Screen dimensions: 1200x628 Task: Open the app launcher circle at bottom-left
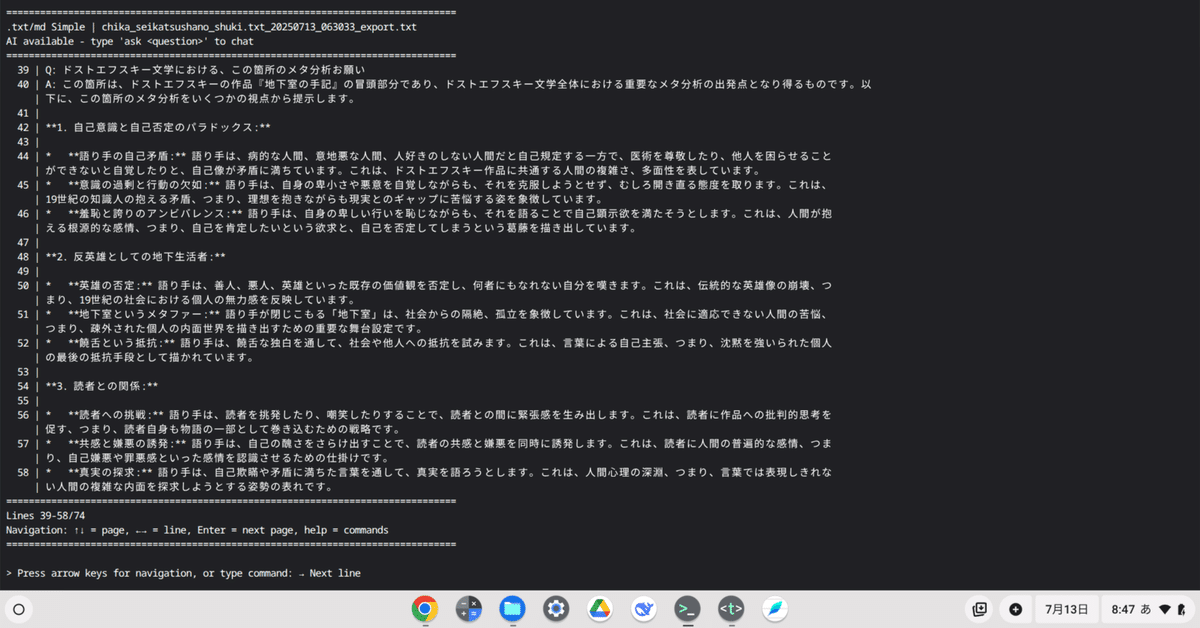point(19,609)
